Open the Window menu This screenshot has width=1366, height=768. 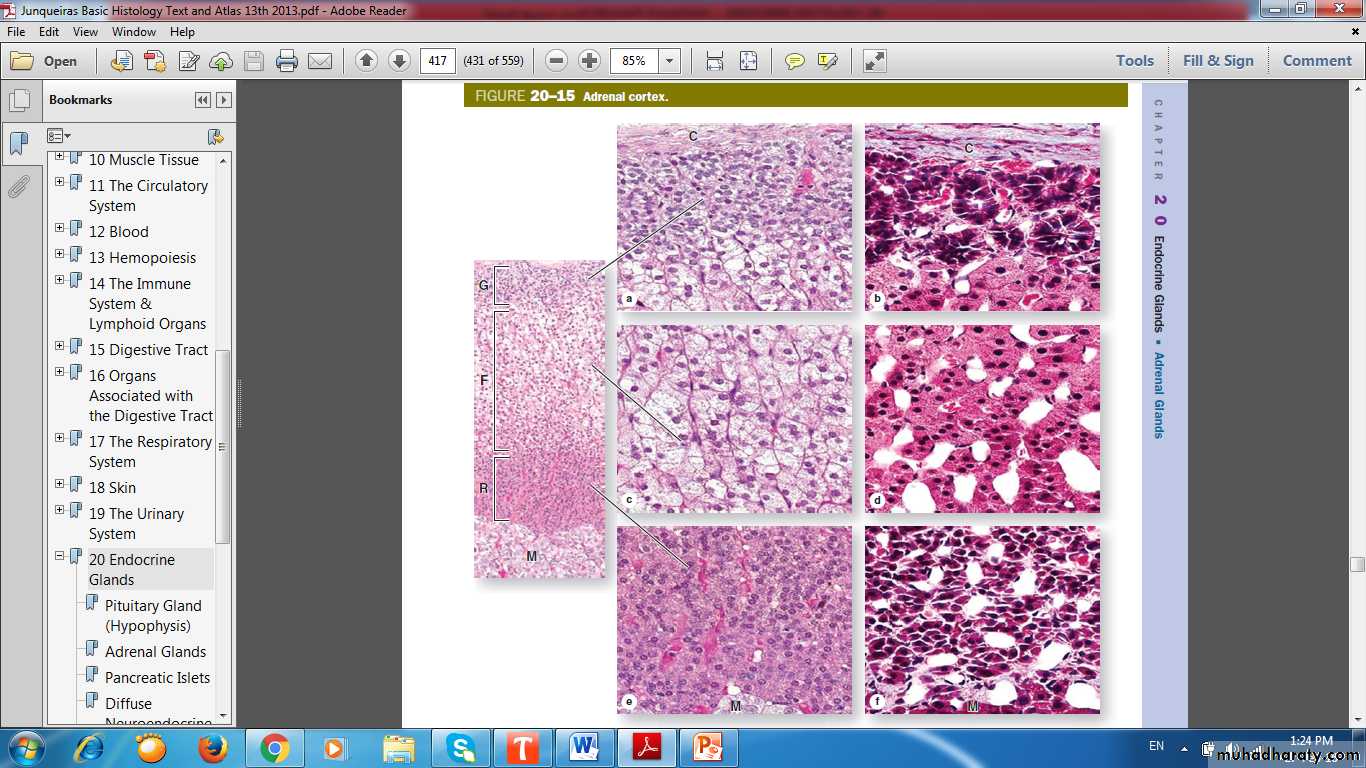coord(133,32)
